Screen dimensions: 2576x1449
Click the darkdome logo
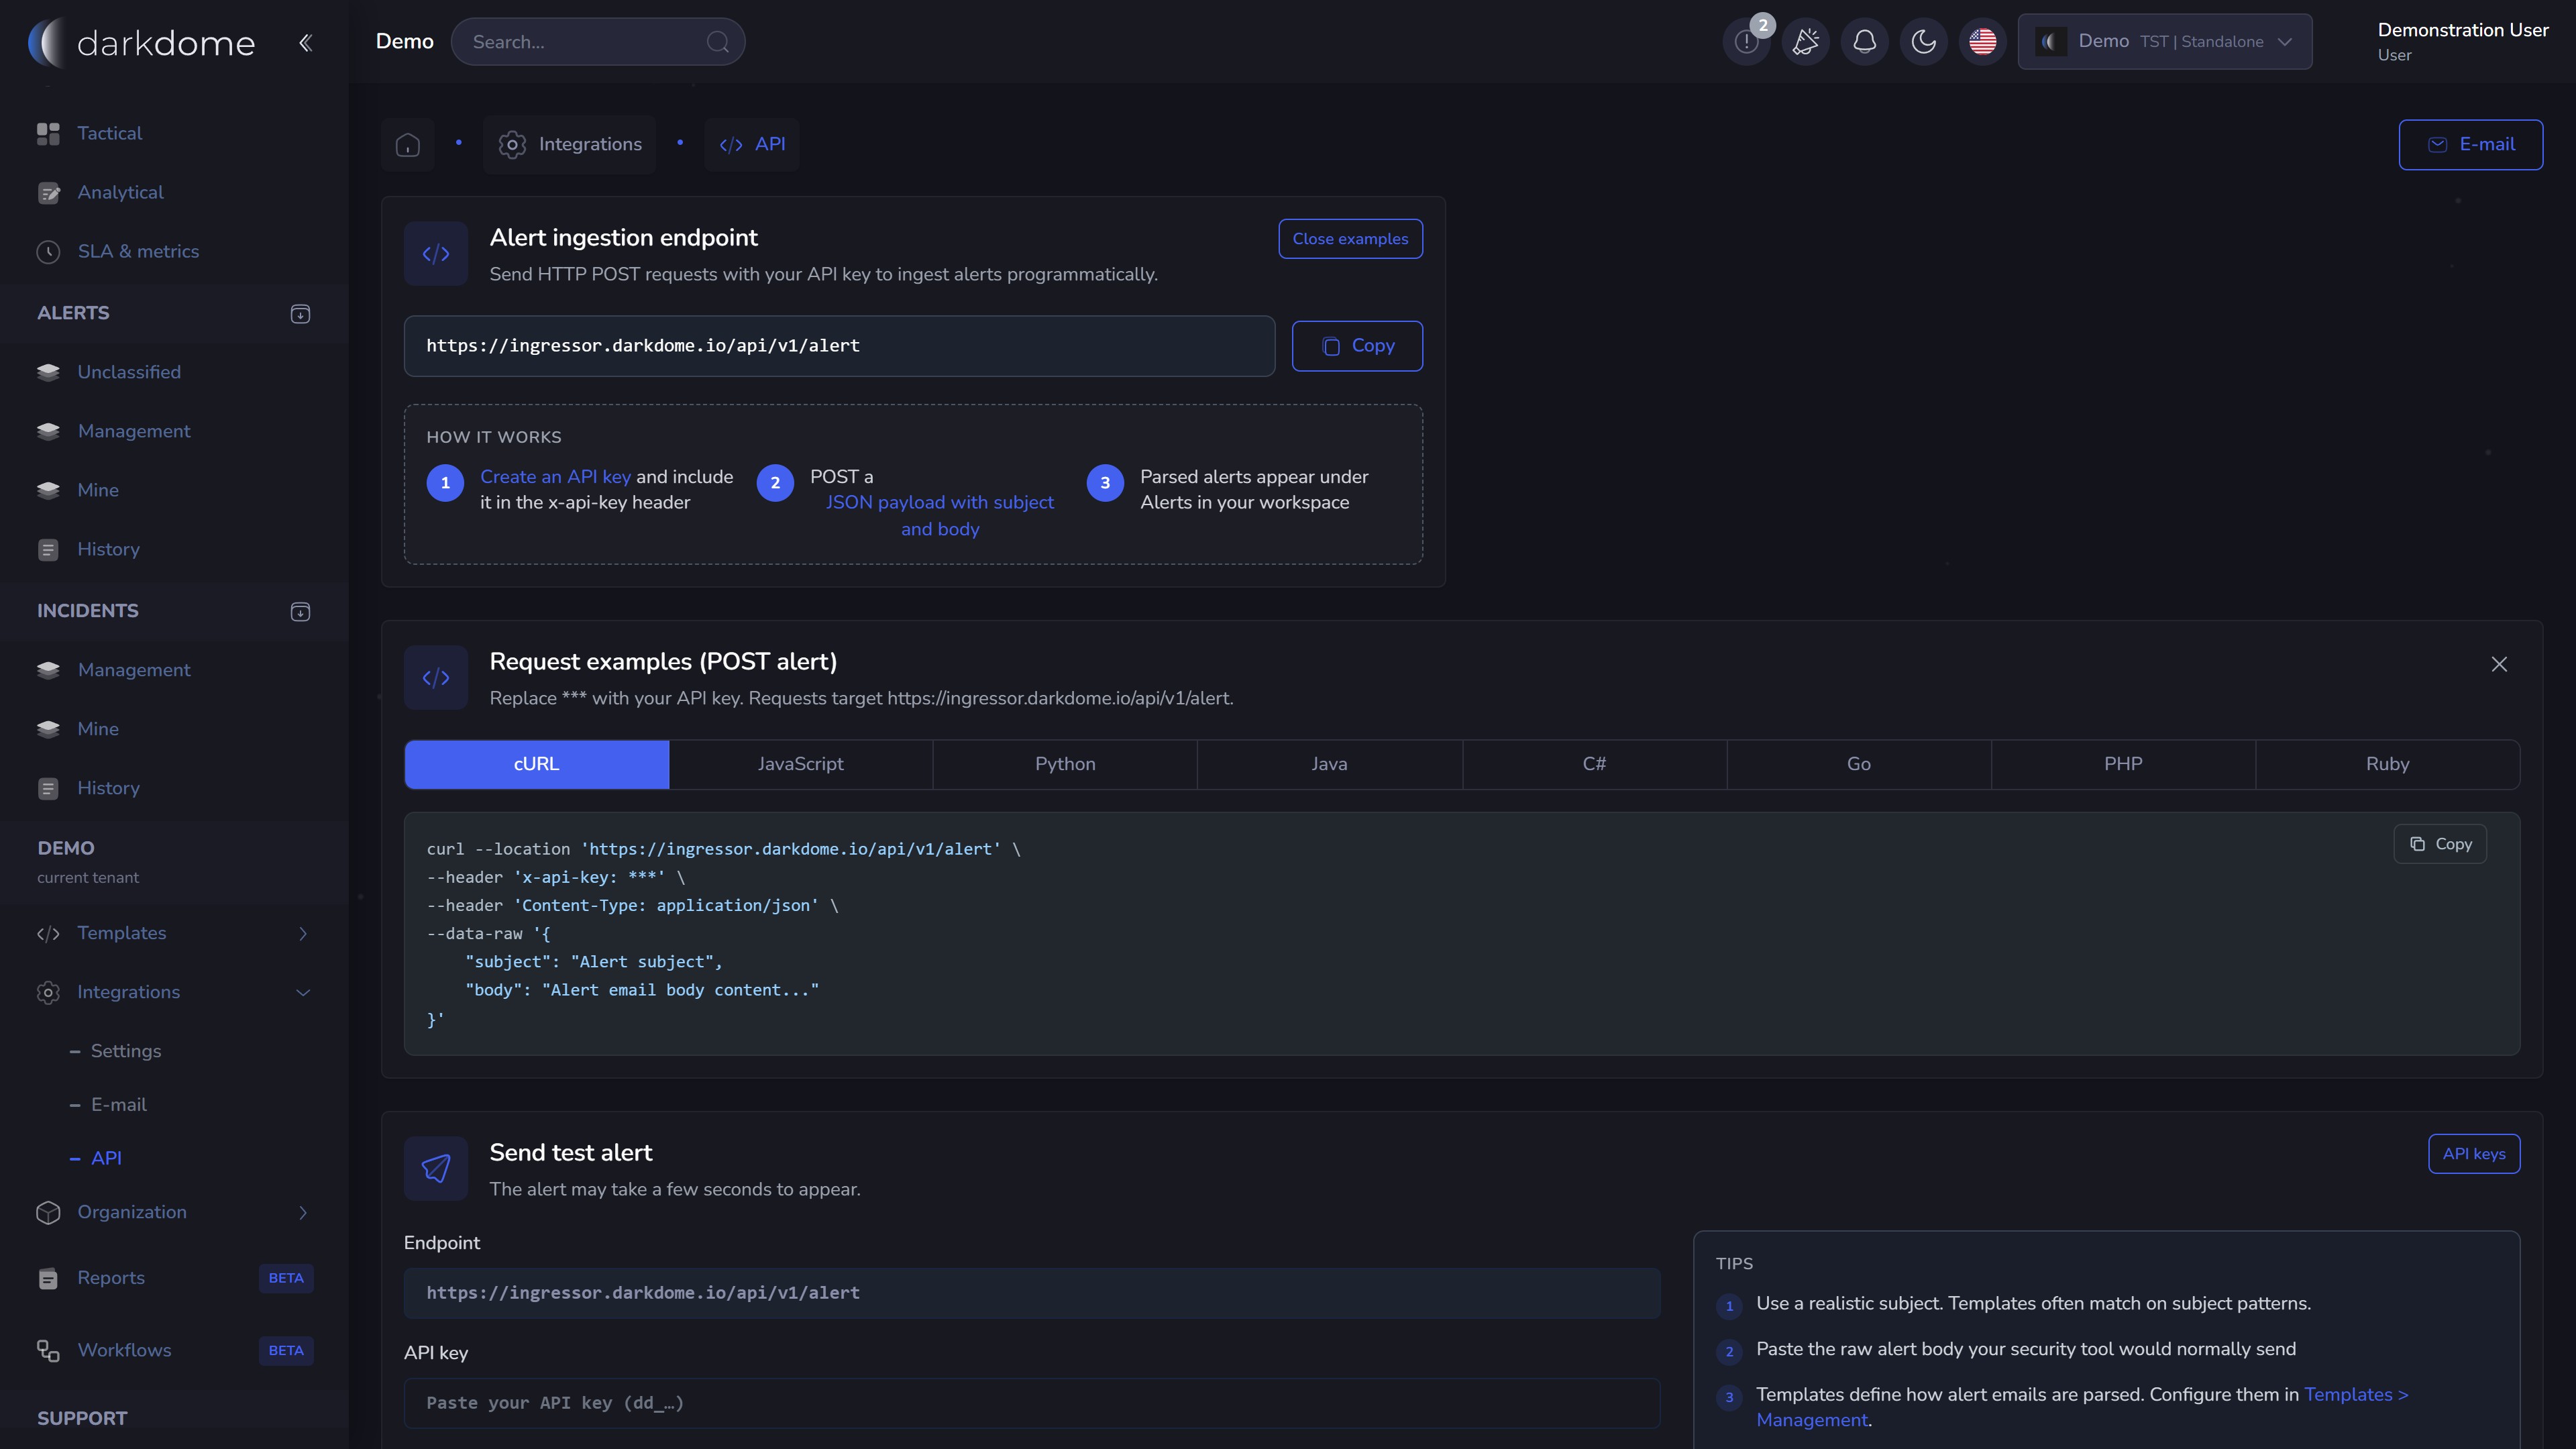tap(141, 42)
